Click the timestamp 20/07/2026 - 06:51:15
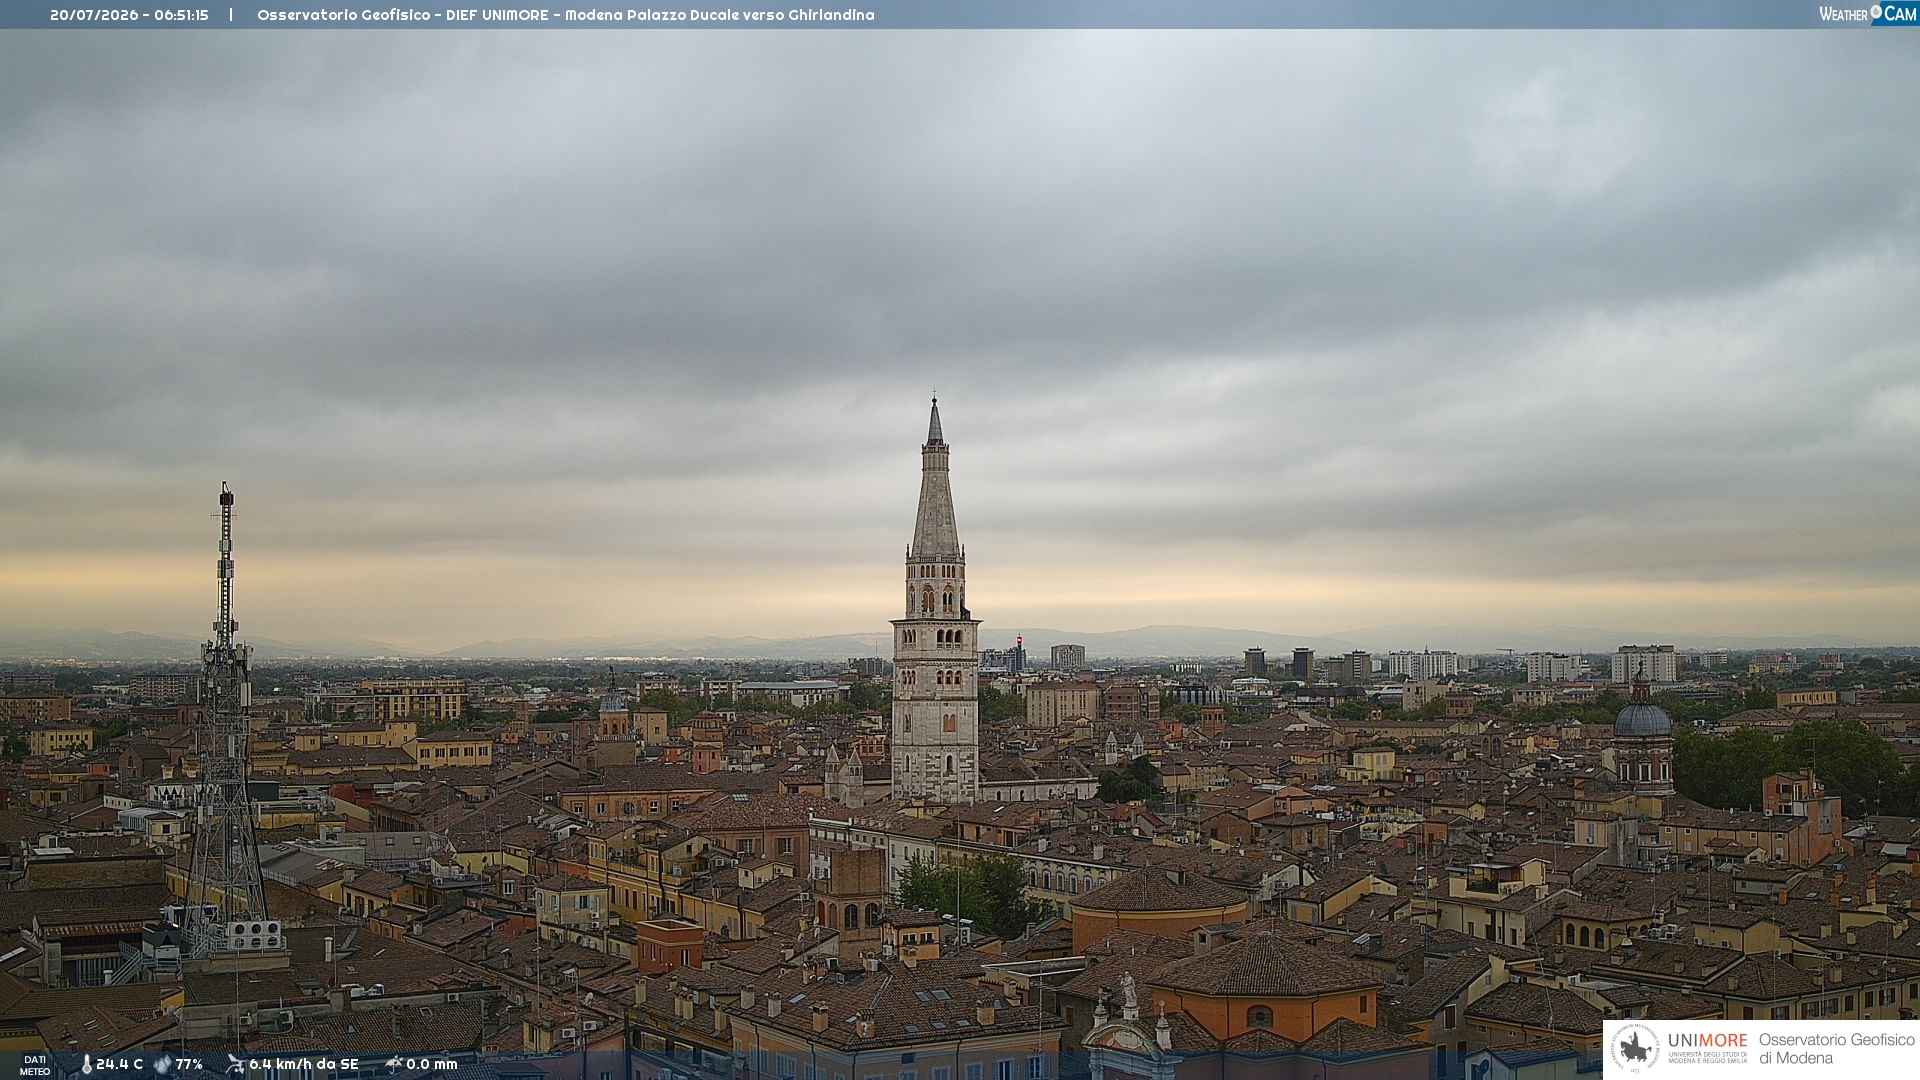The image size is (1920, 1080). click(129, 15)
